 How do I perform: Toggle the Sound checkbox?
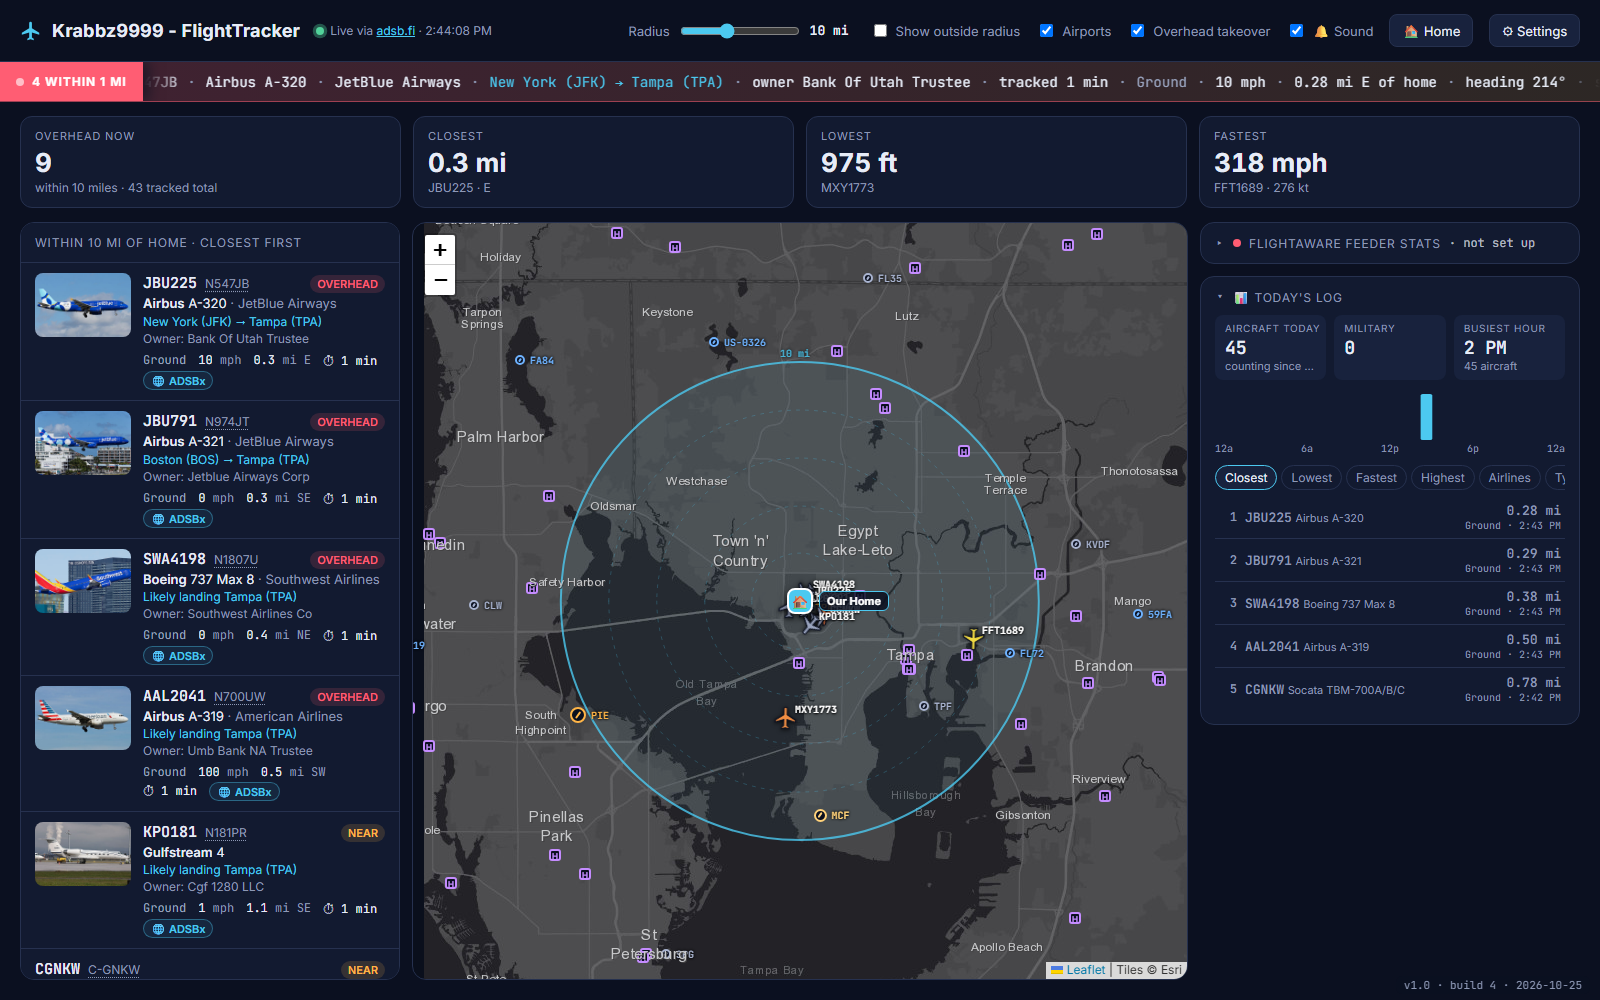1296,31
